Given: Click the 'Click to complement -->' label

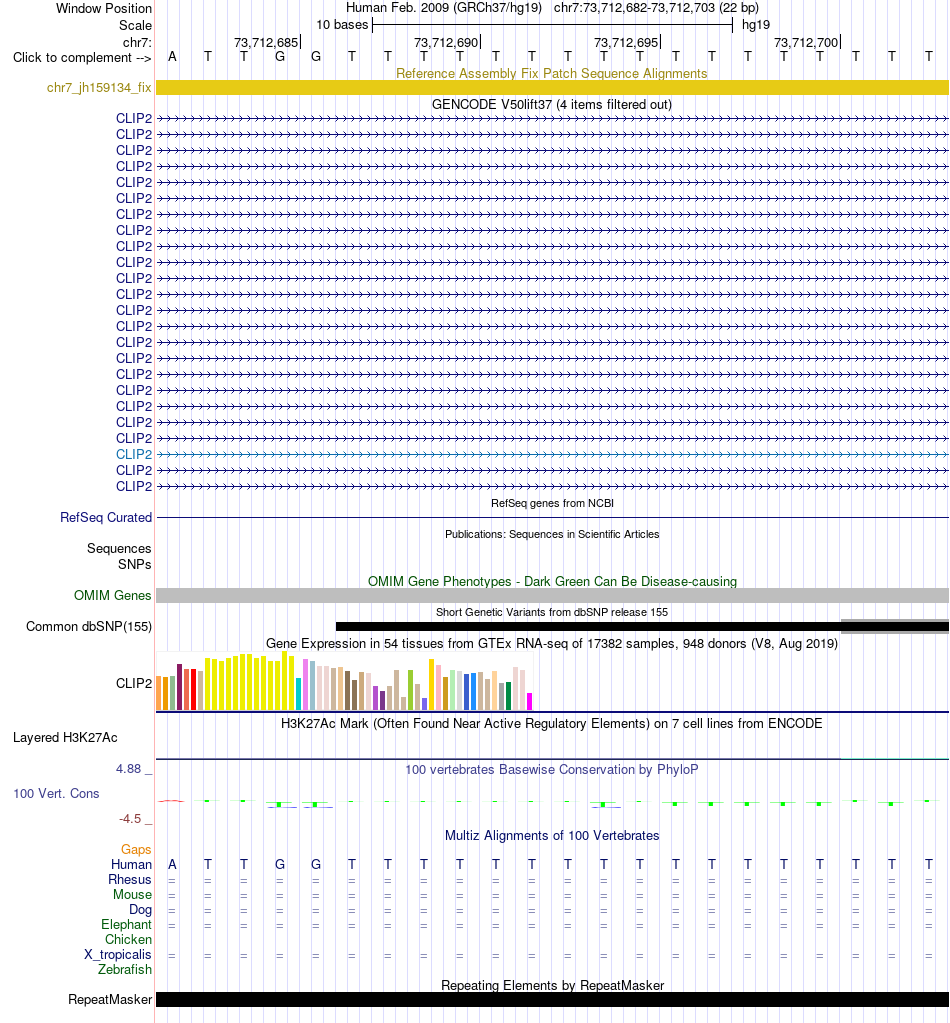Looking at the screenshot, I should pyautogui.click(x=82, y=57).
